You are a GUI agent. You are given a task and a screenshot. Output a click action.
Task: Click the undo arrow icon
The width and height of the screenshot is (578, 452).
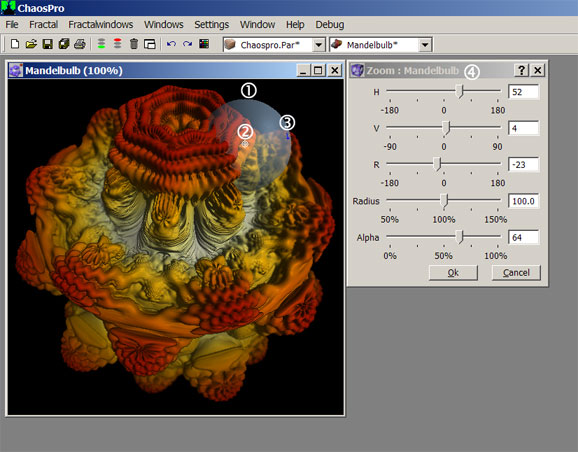click(x=171, y=44)
